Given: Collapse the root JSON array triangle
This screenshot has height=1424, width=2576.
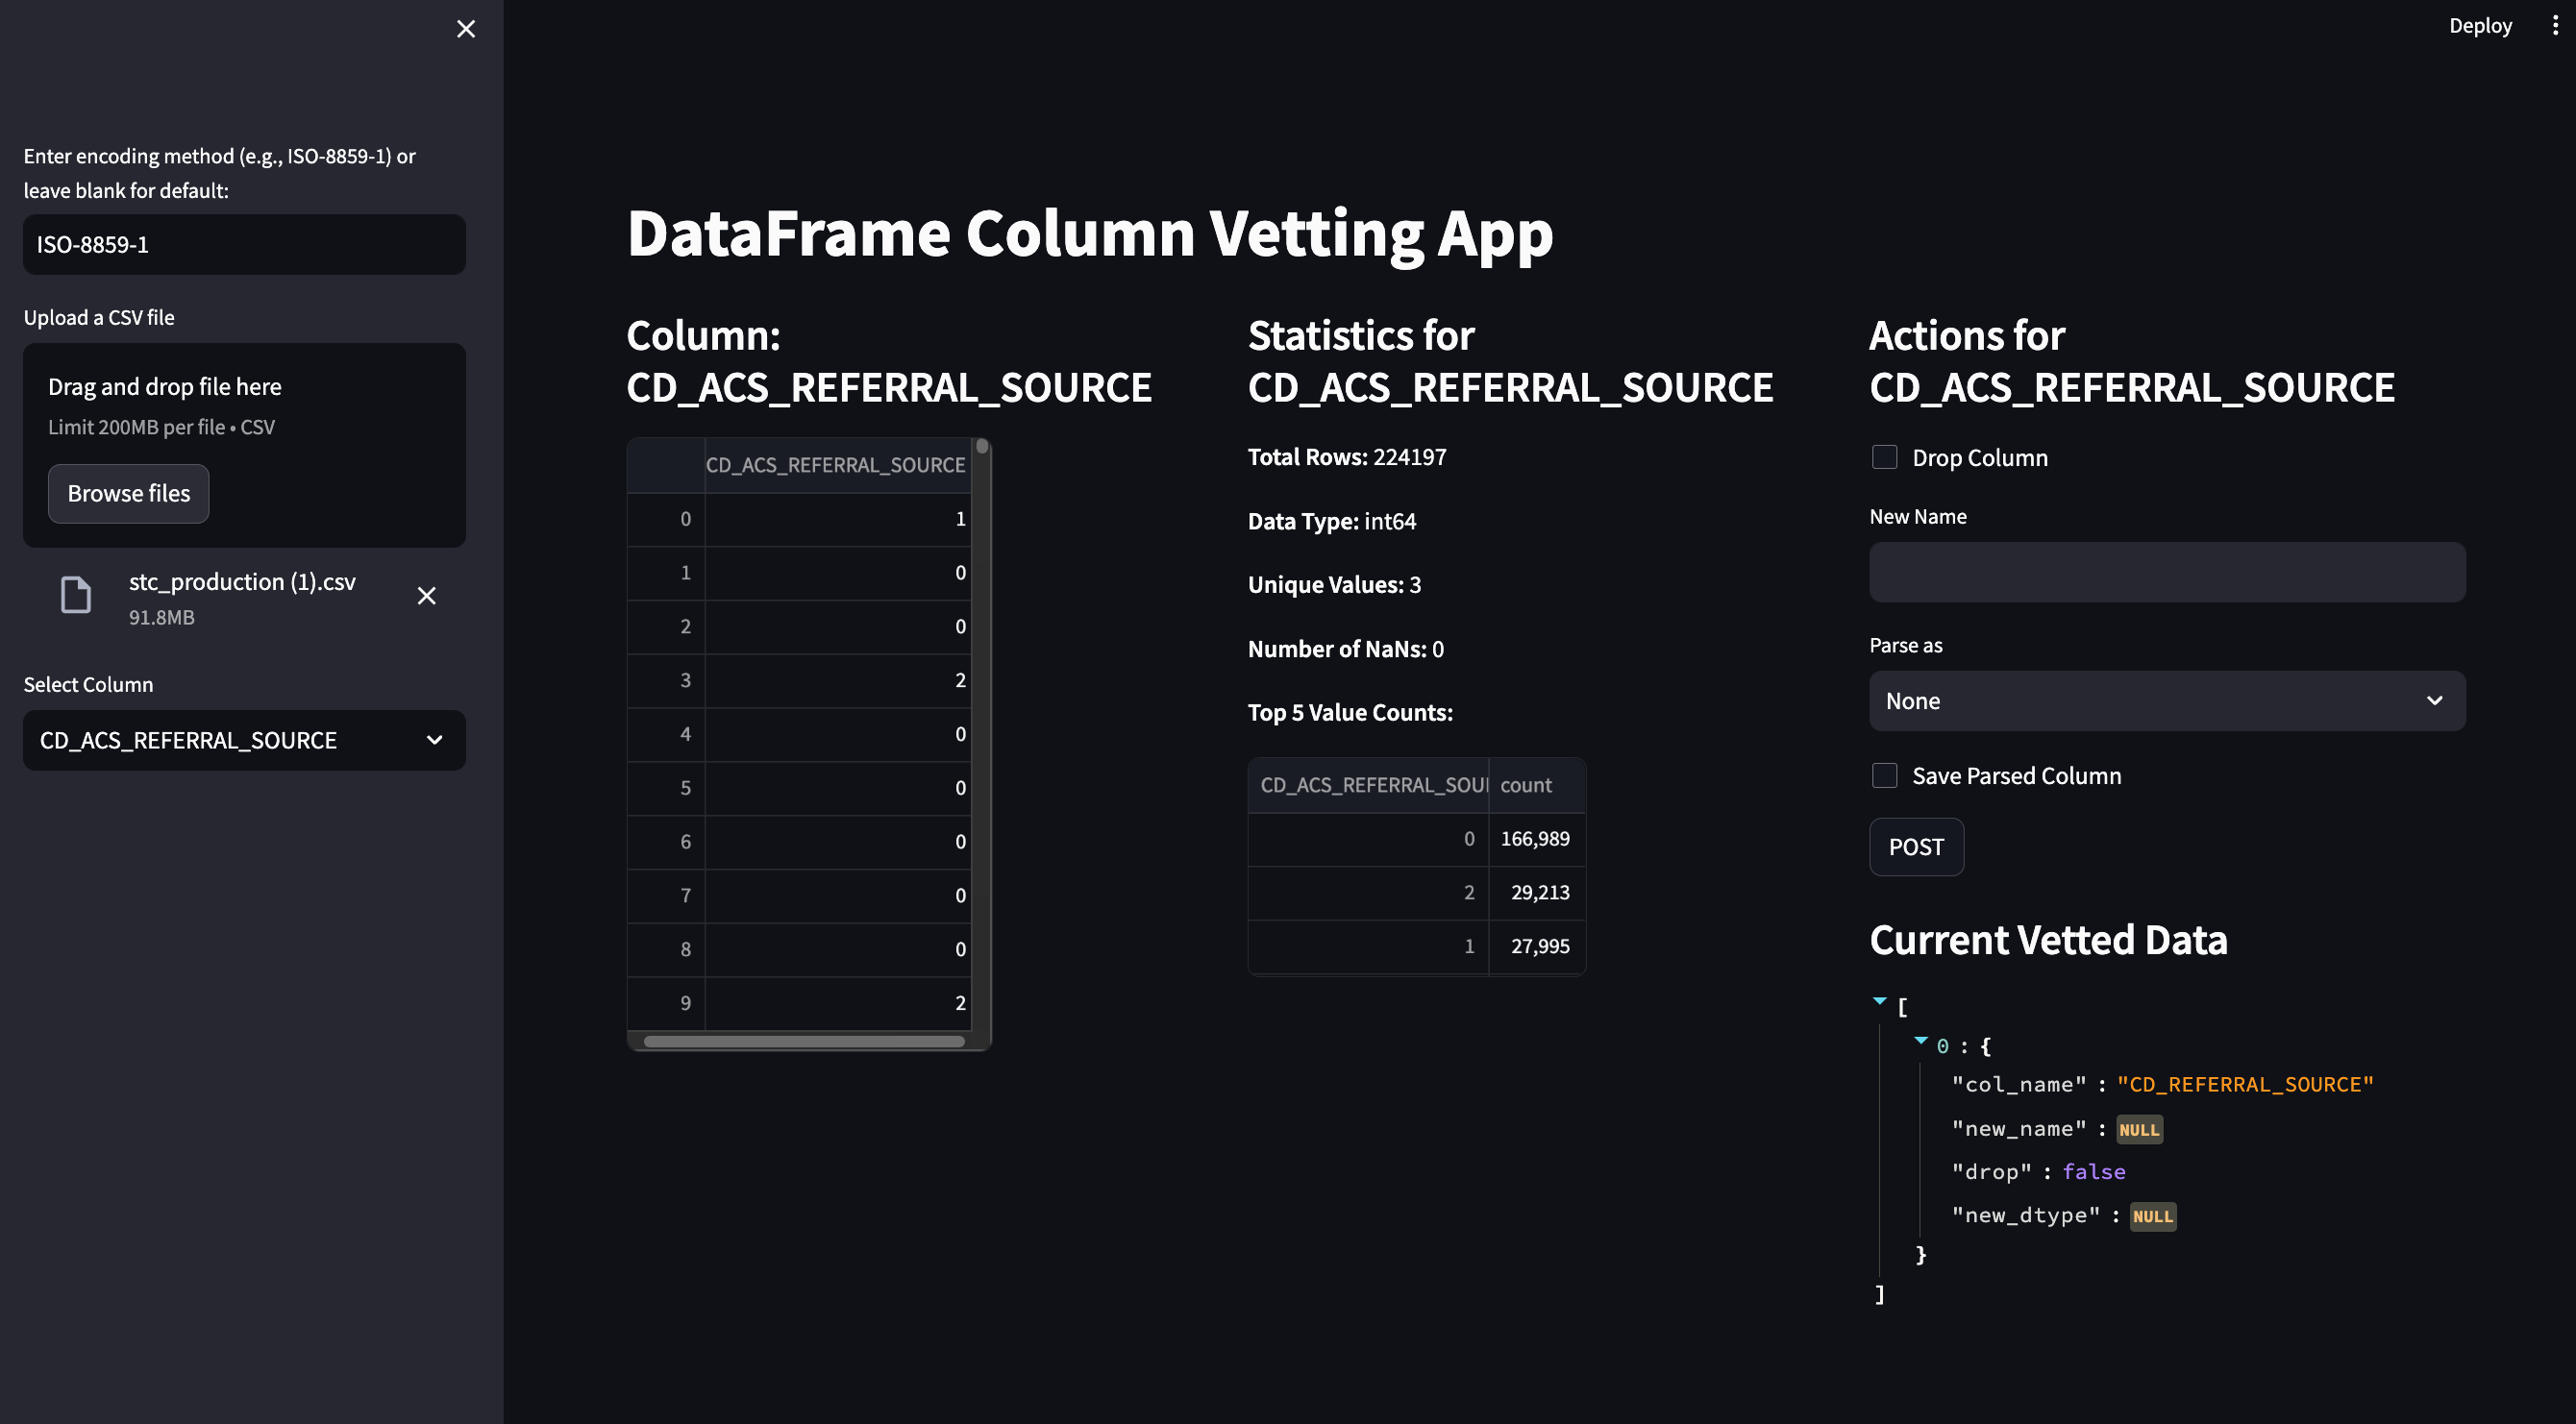Looking at the screenshot, I should coord(1879,1001).
